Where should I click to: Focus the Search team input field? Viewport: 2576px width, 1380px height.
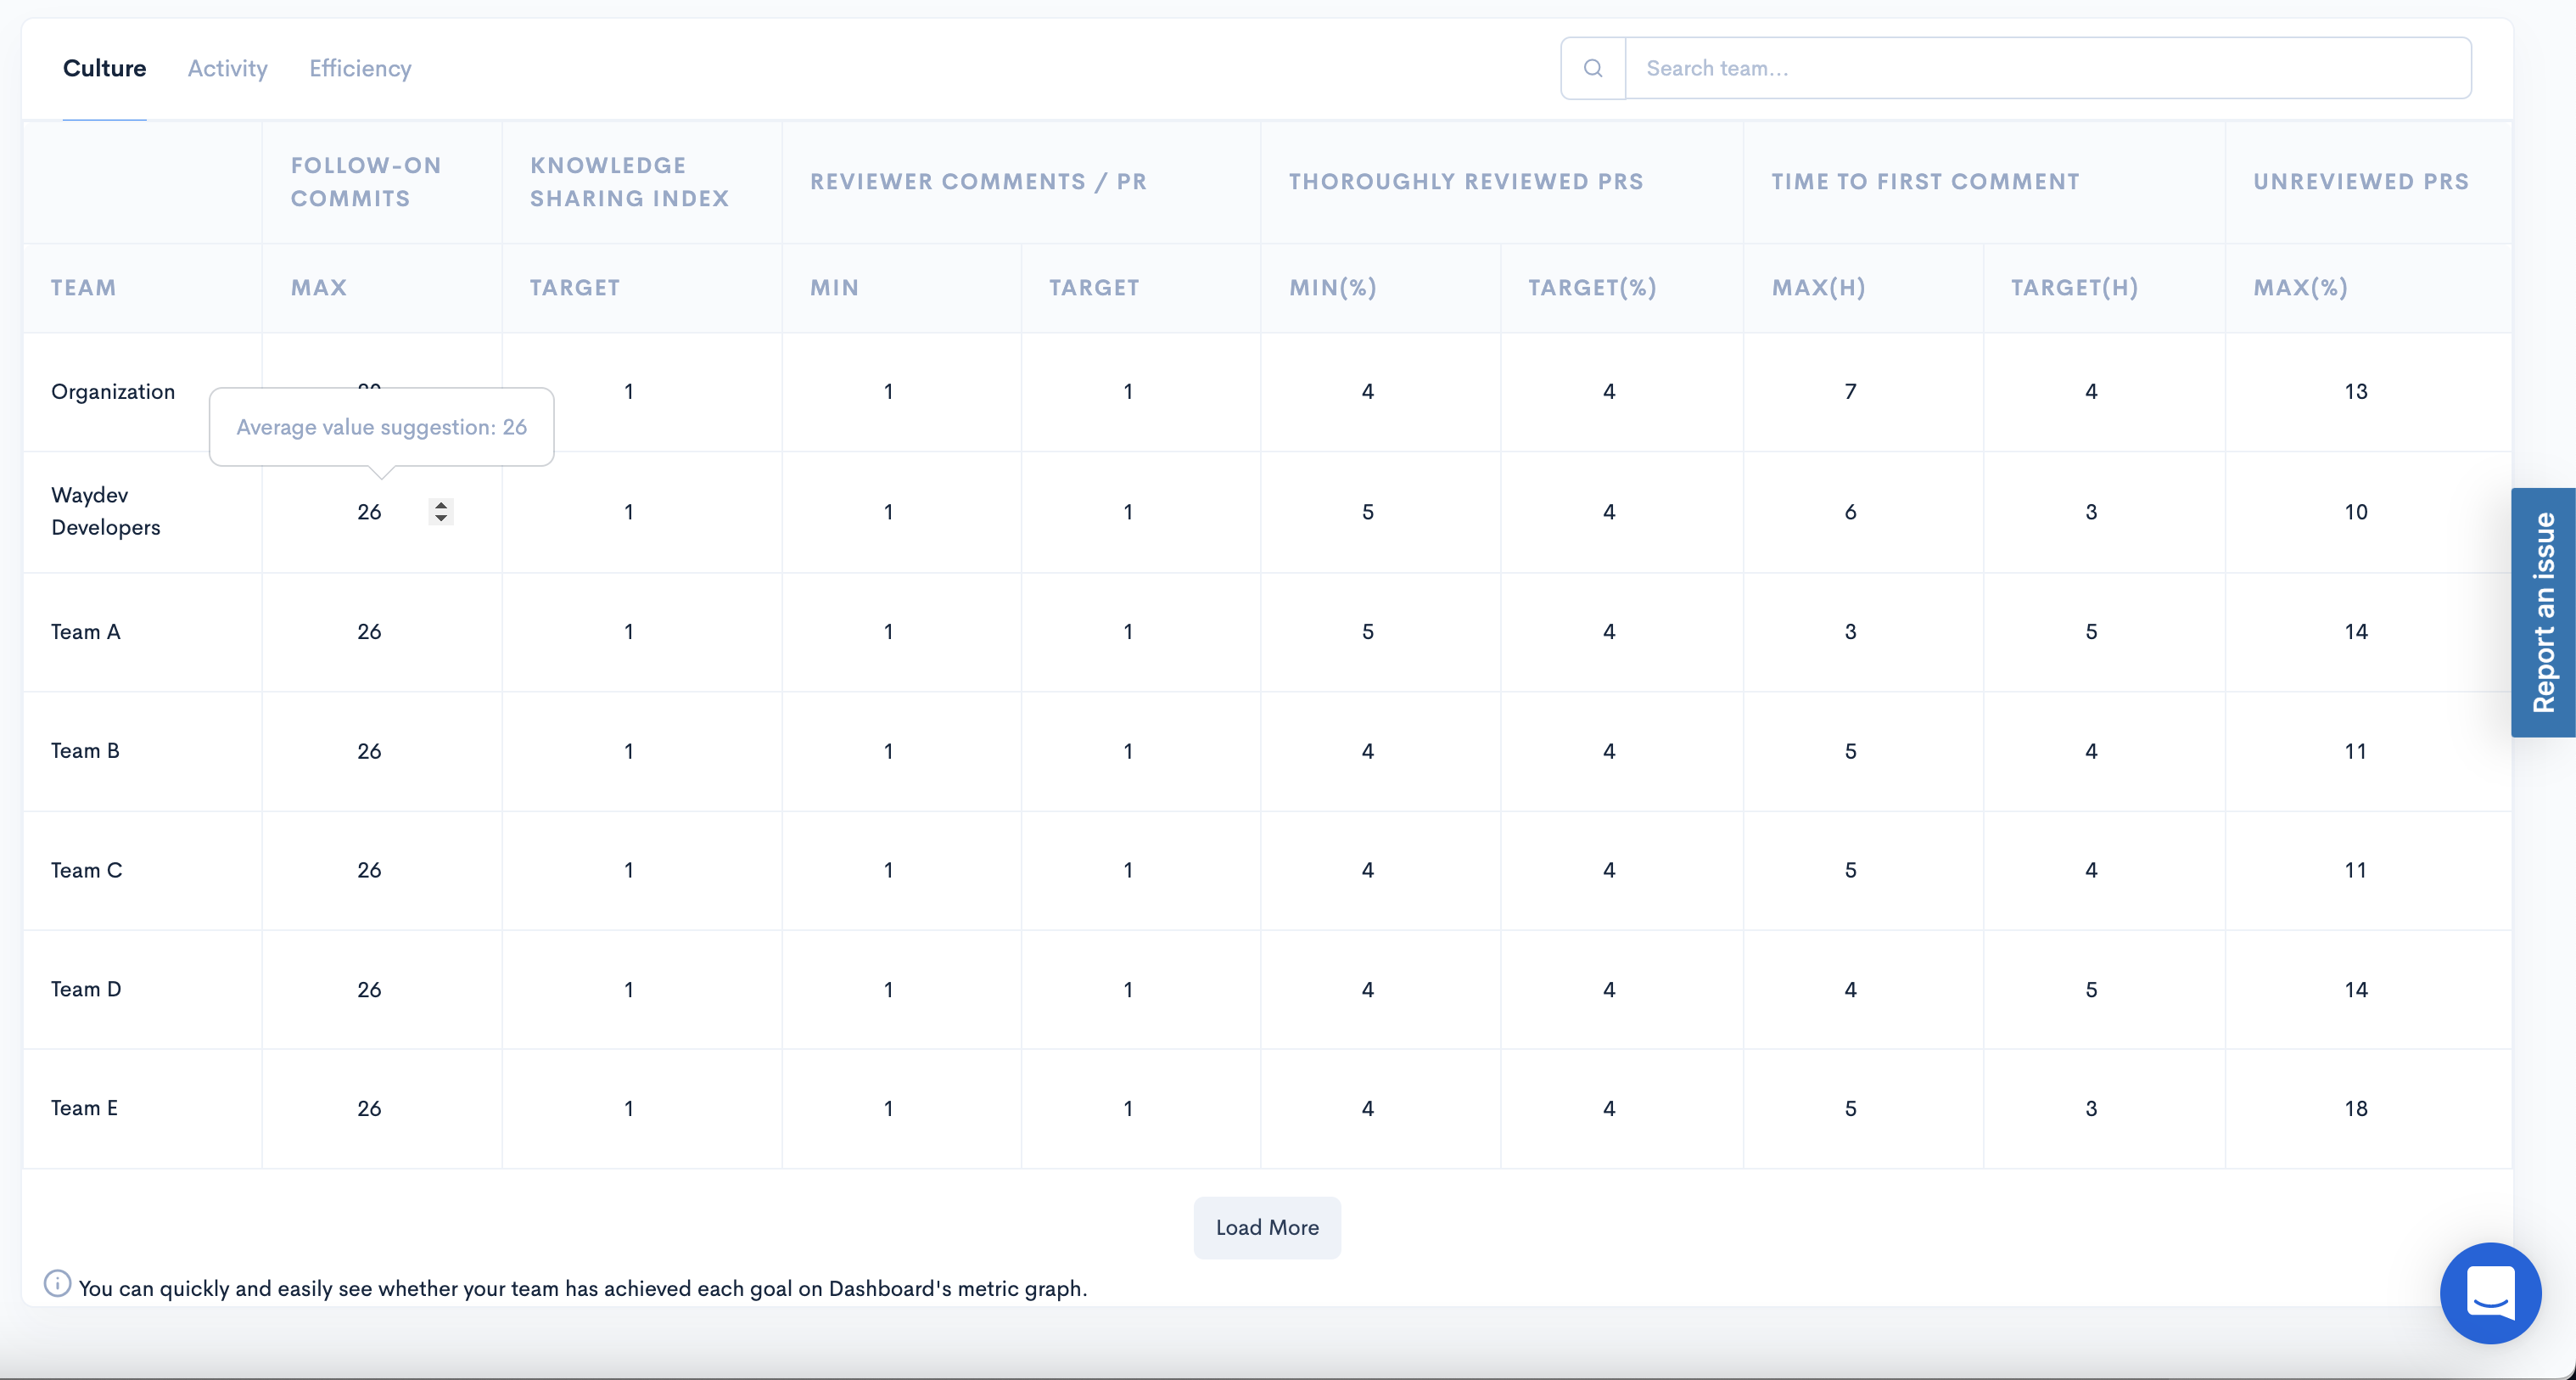(x=2047, y=68)
